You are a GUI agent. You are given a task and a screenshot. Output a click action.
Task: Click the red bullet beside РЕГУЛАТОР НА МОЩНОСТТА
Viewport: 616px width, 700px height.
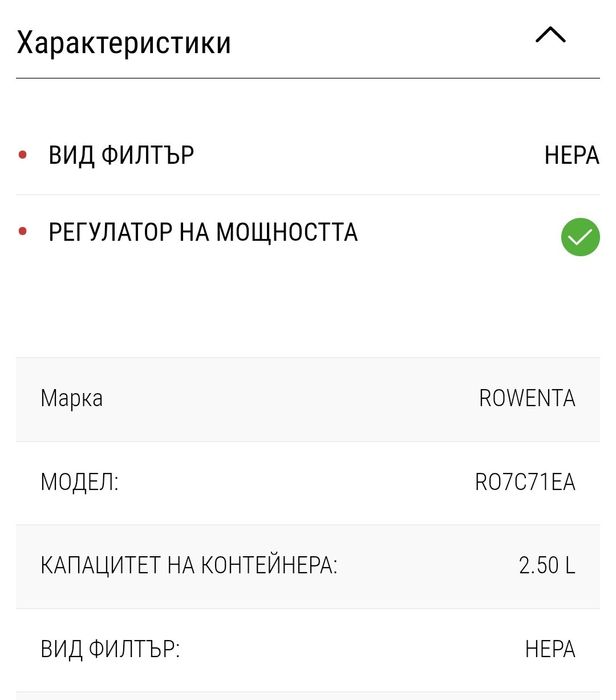click(23, 233)
